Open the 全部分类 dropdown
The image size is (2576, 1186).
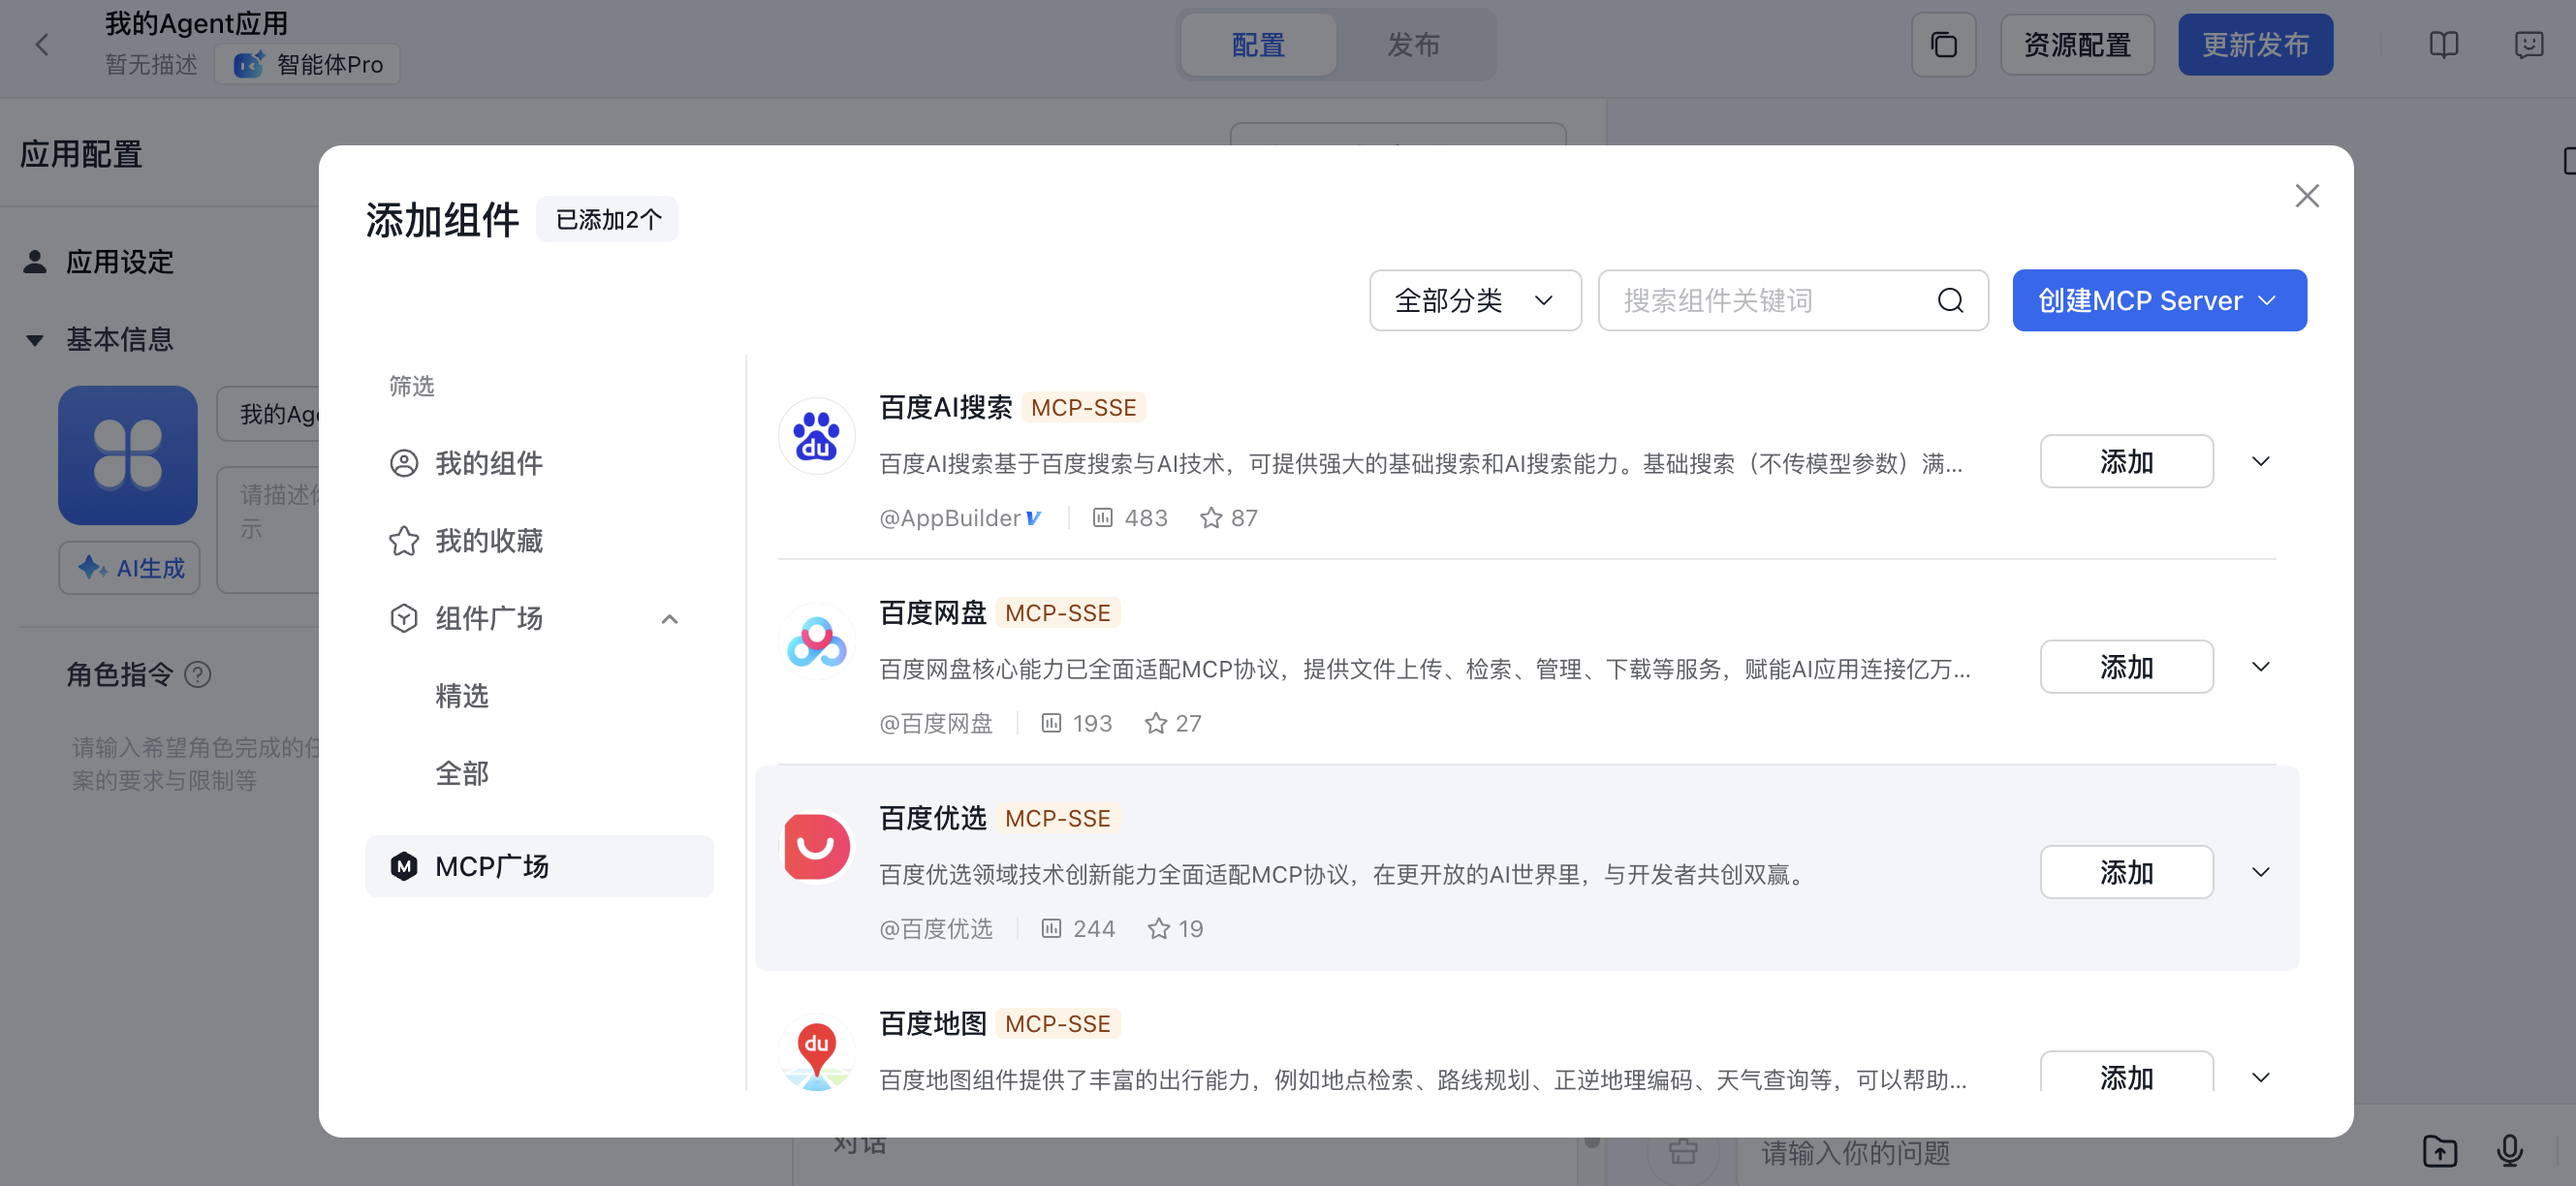click(x=1474, y=300)
